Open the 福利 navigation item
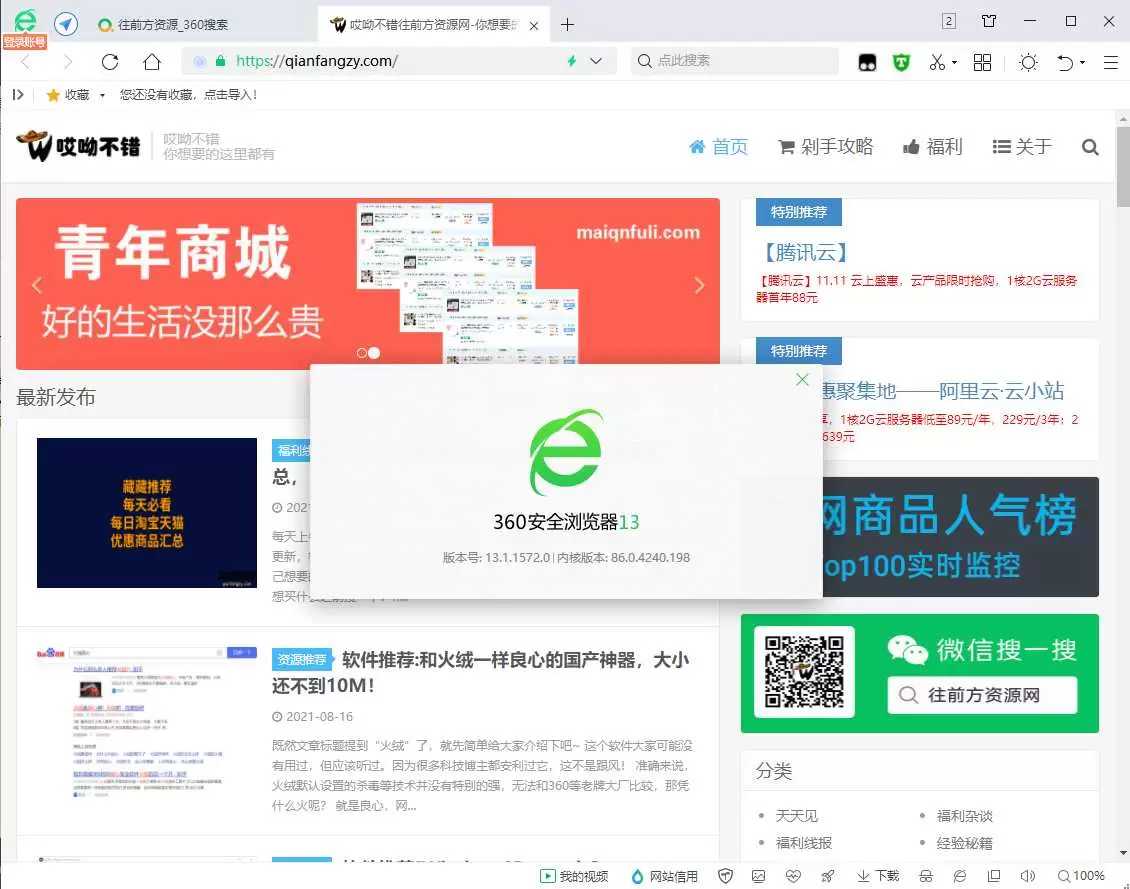 coord(933,147)
